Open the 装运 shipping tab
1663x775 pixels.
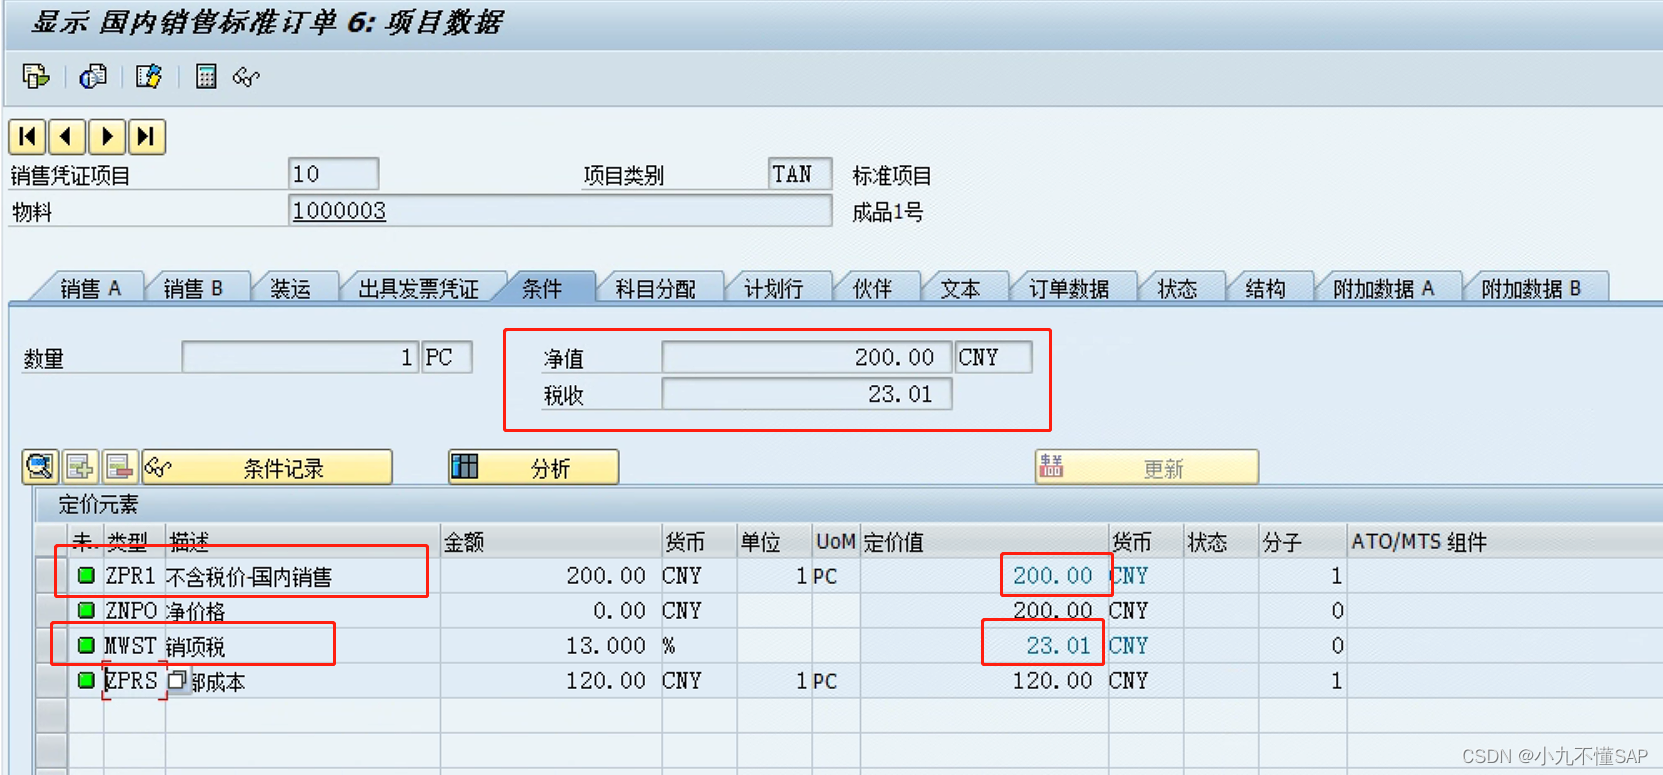(290, 288)
